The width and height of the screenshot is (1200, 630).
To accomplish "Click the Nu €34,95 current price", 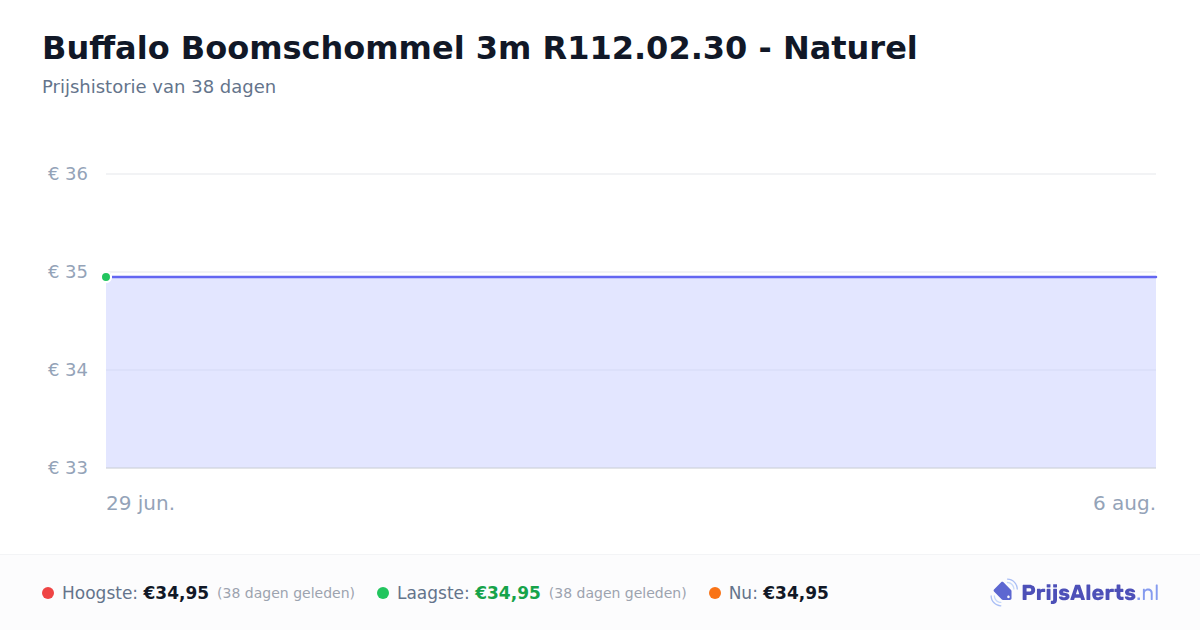I will (x=796, y=593).
